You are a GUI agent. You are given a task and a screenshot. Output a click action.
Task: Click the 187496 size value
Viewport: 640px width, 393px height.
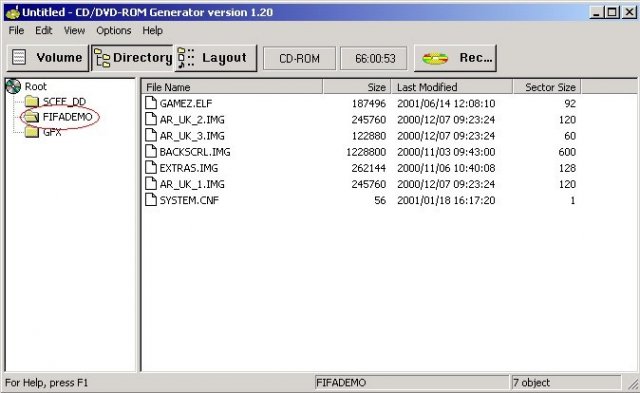click(x=369, y=103)
